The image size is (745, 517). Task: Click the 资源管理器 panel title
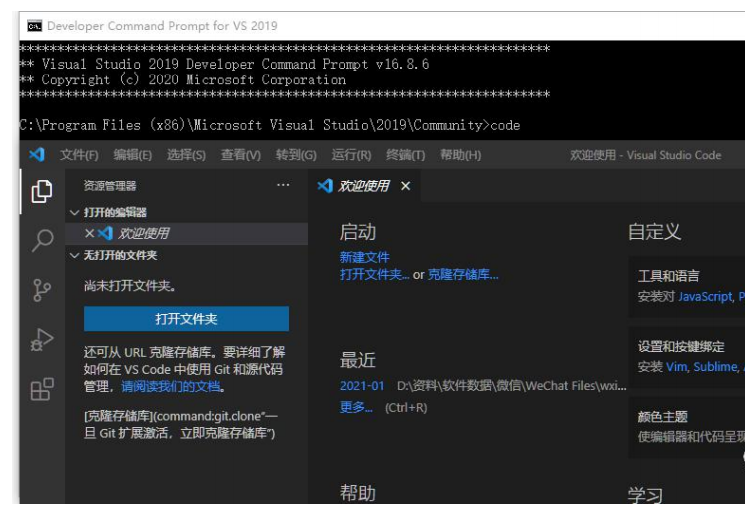tap(110, 186)
